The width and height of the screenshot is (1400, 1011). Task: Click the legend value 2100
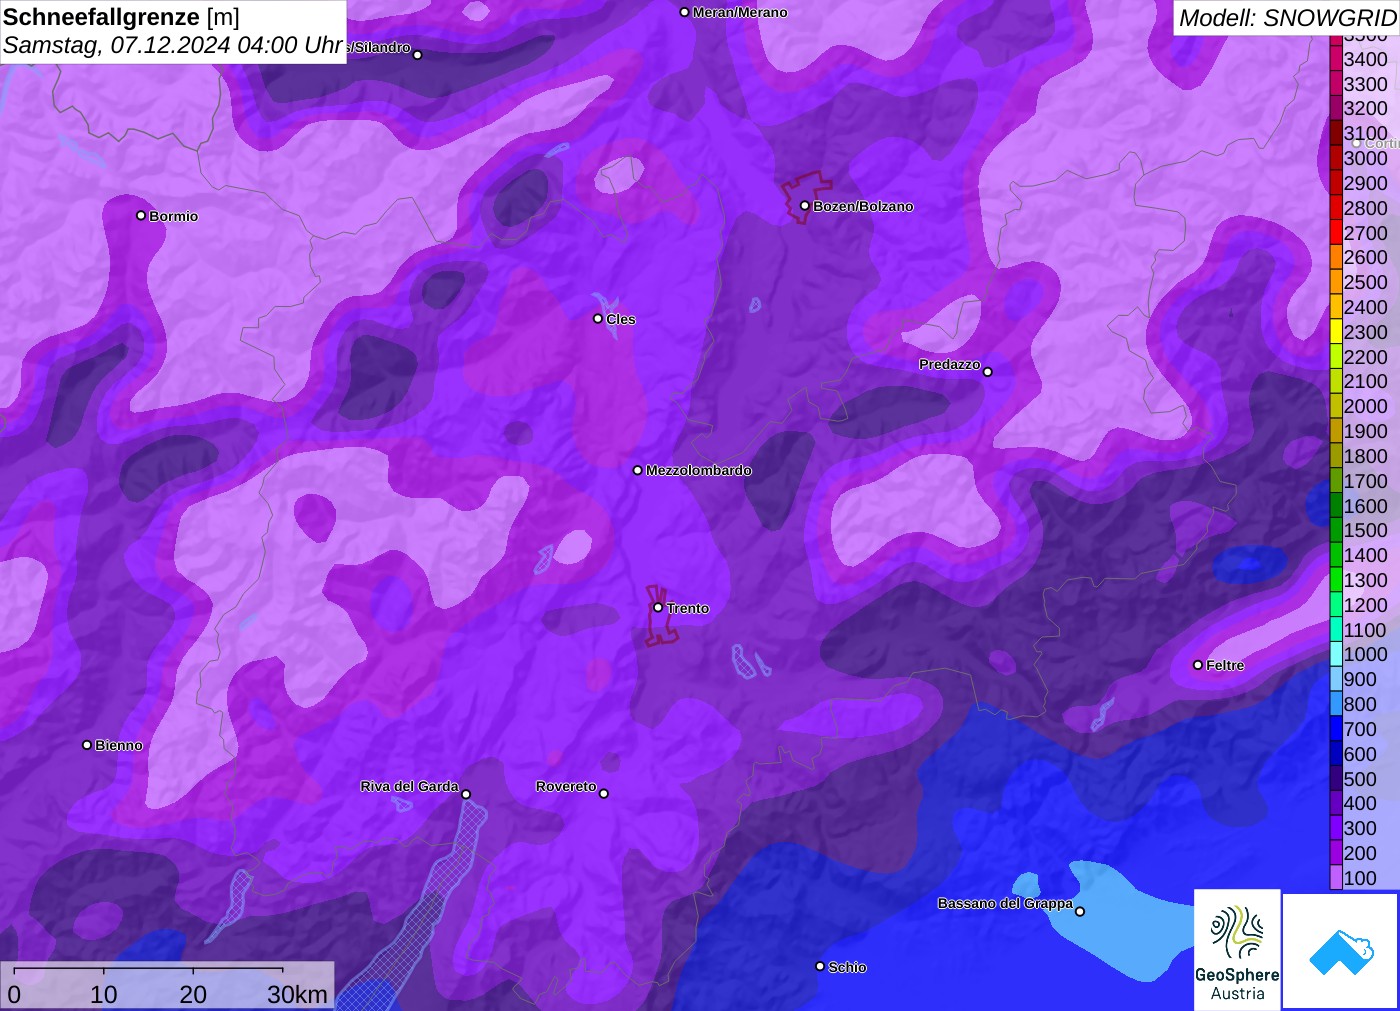tap(1366, 381)
